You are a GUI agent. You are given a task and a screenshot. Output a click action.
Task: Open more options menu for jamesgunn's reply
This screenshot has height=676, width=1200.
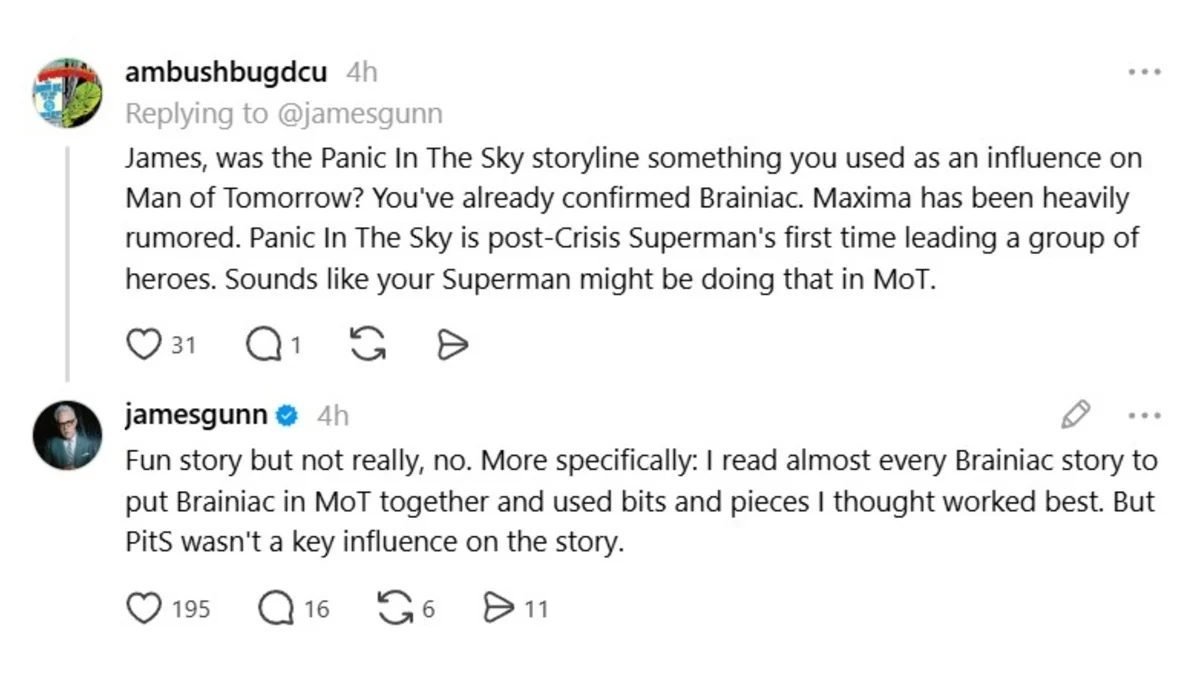pos(1144,414)
